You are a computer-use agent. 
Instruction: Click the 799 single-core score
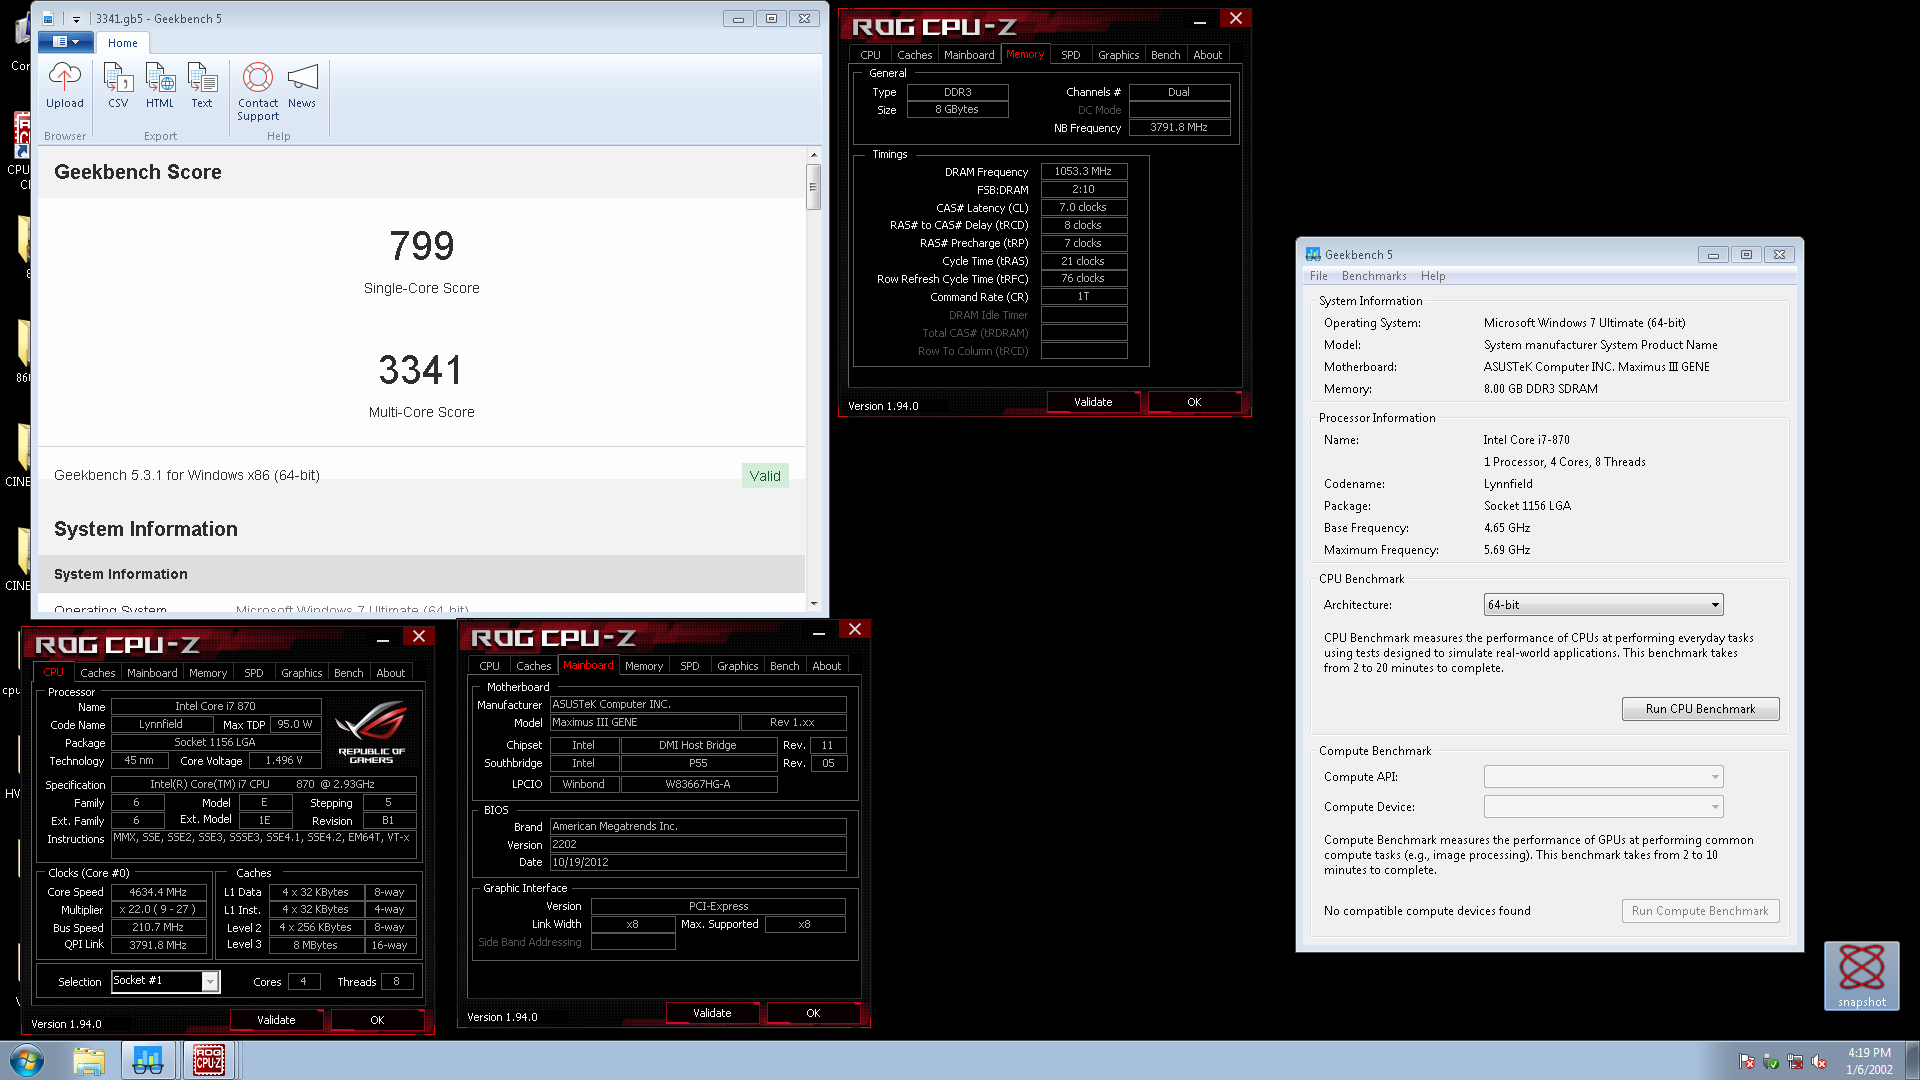[x=422, y=246]
